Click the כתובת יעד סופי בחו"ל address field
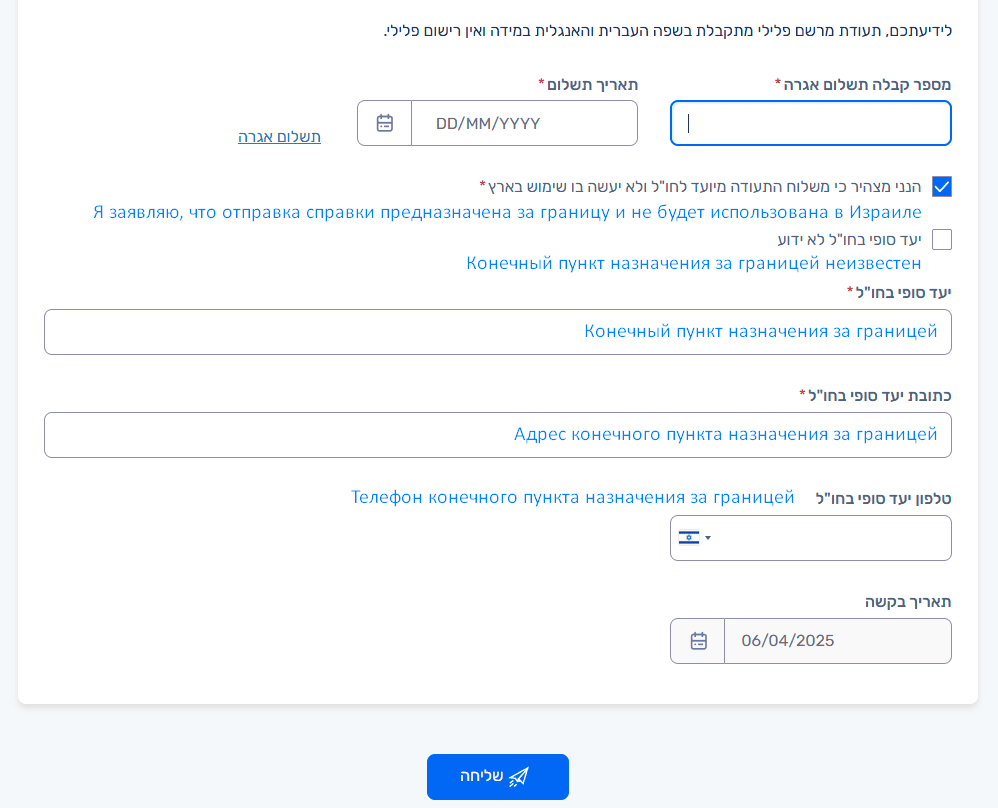Viewport: 998px width, 808px height. (x=497, y=435)
